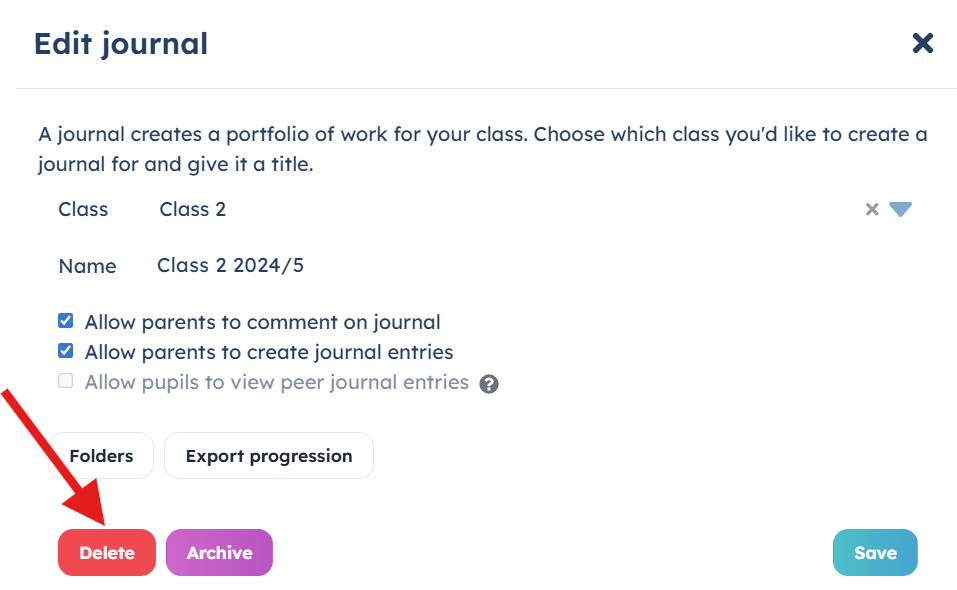Screen dimensions: 957x590
Task: Click Export progression button
Action: pyautogui.click(x=269, y=456)
